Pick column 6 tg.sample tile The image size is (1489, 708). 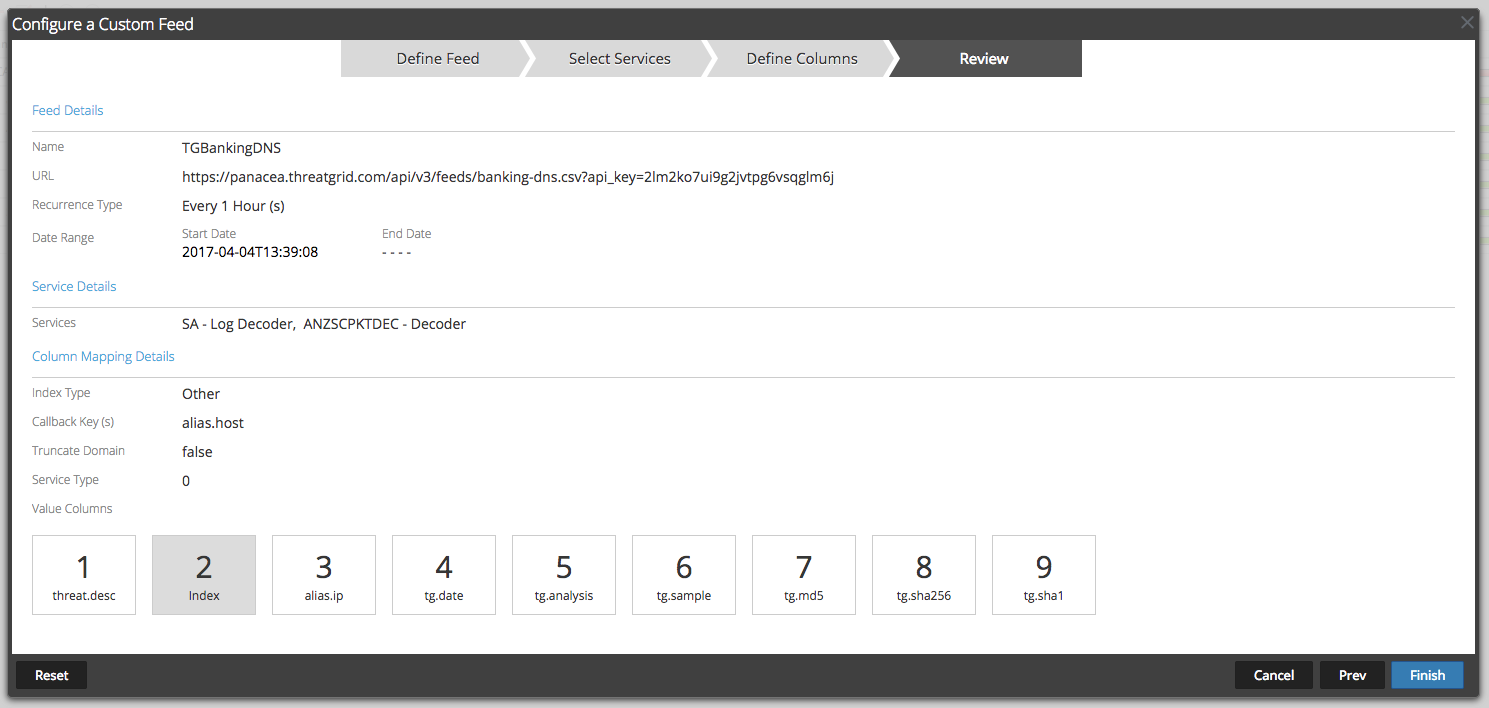pyautogui.click(x=684, y=575)
